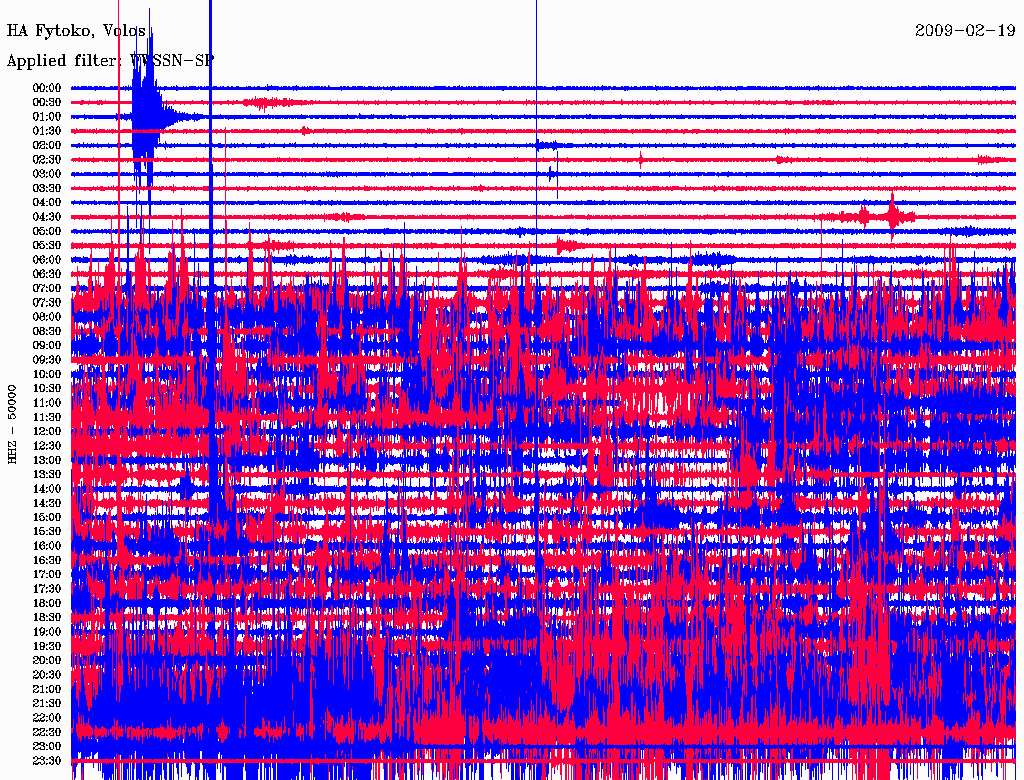Select the 21:30 time label

click(47, 704)
